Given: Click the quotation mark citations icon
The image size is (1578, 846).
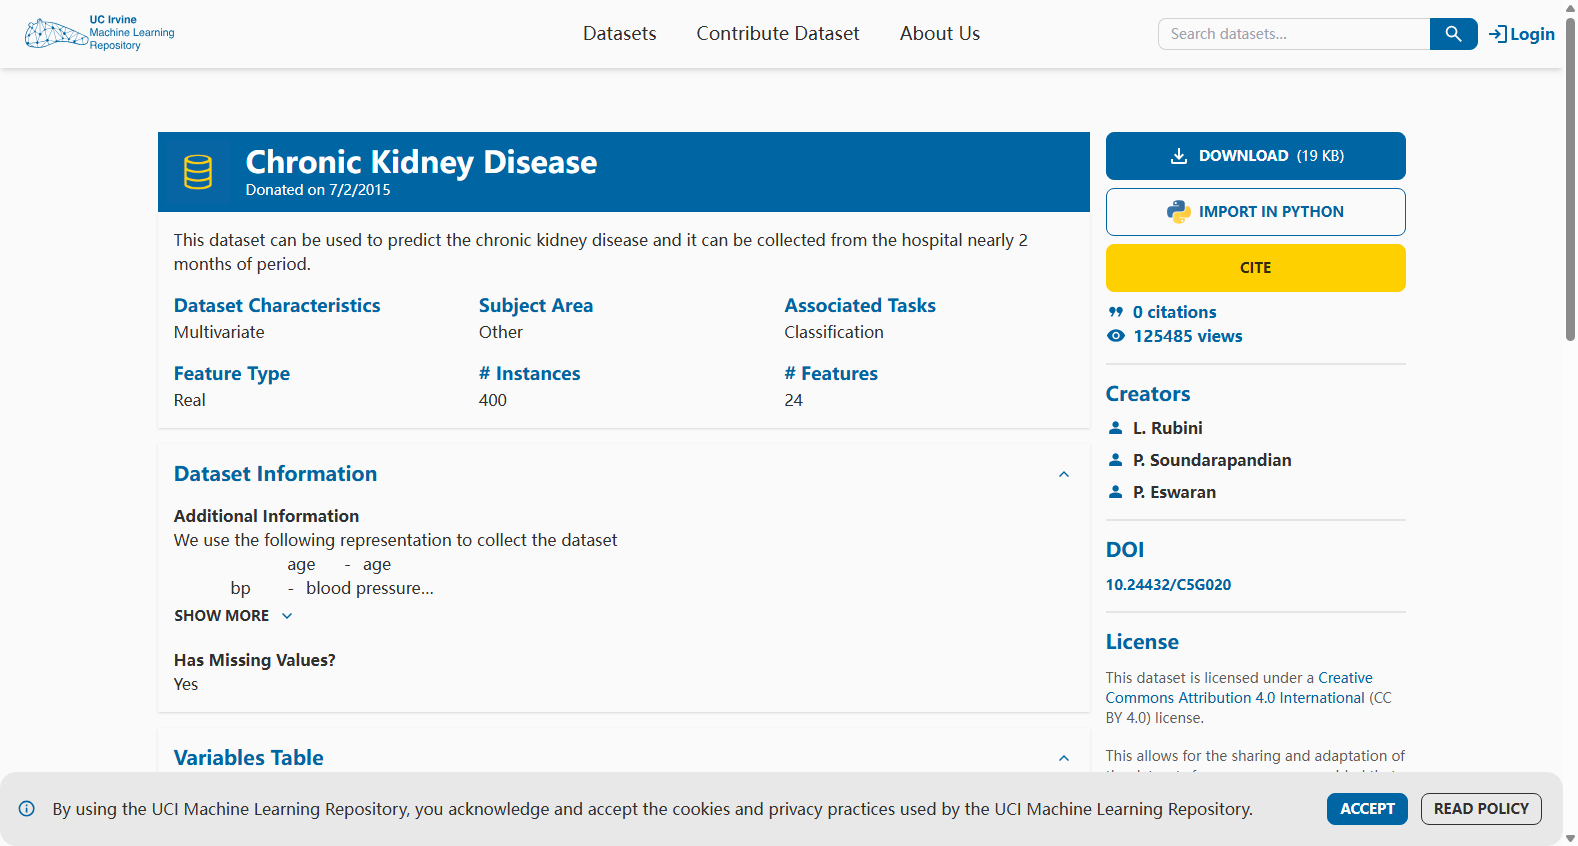Looking at the screenshot, I should pos(1116,312).
